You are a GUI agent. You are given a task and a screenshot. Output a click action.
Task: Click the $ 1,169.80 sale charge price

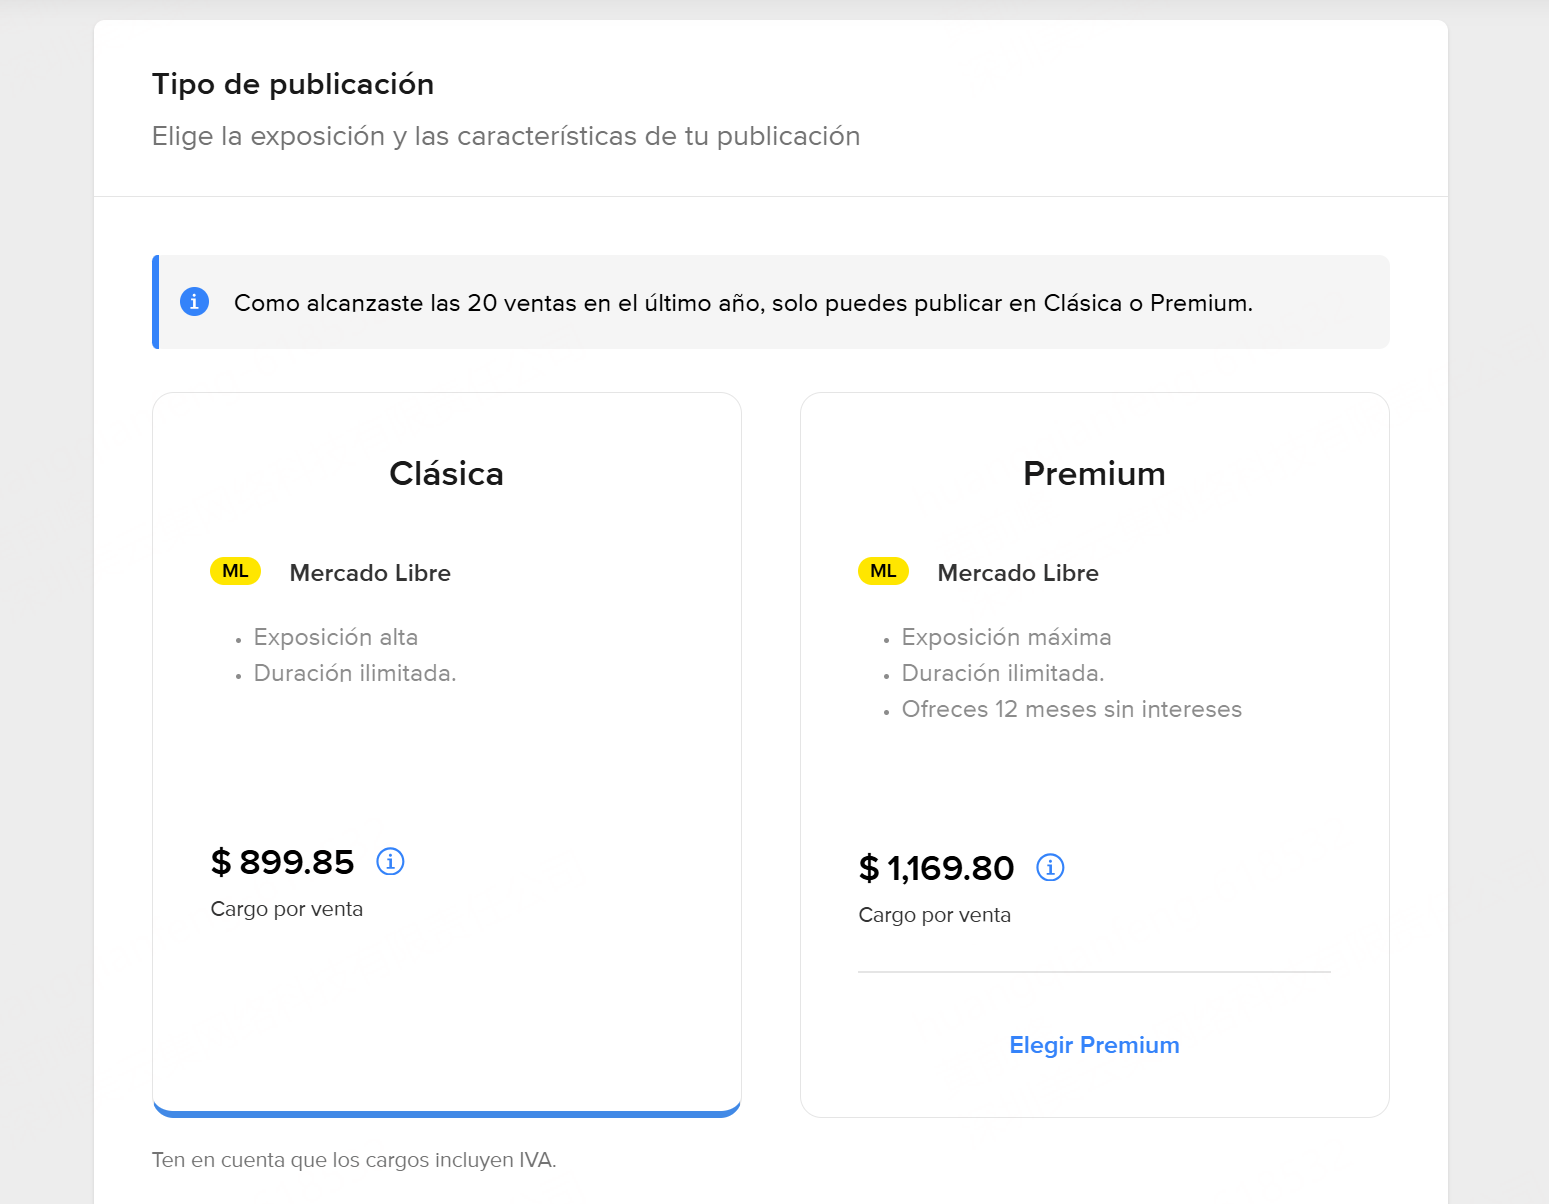click(937, 868)
